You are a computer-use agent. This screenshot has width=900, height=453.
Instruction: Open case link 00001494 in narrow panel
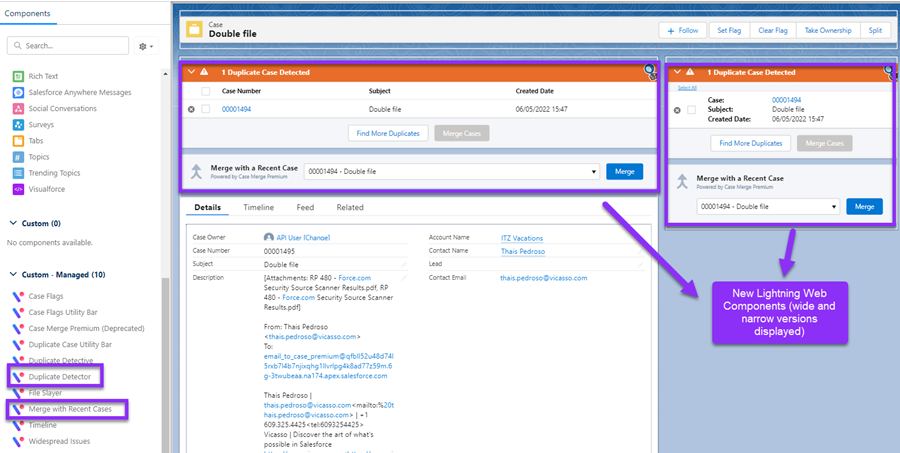click(x=786, y=100)
